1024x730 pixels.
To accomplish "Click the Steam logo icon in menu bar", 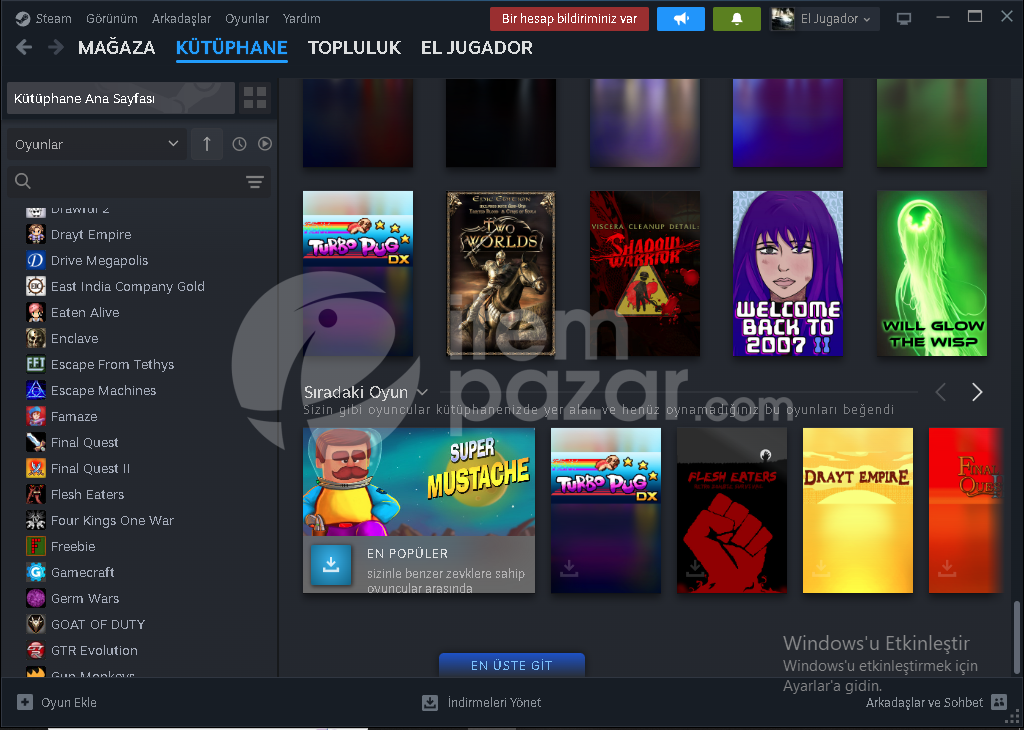I will click(x=23, y=19).
